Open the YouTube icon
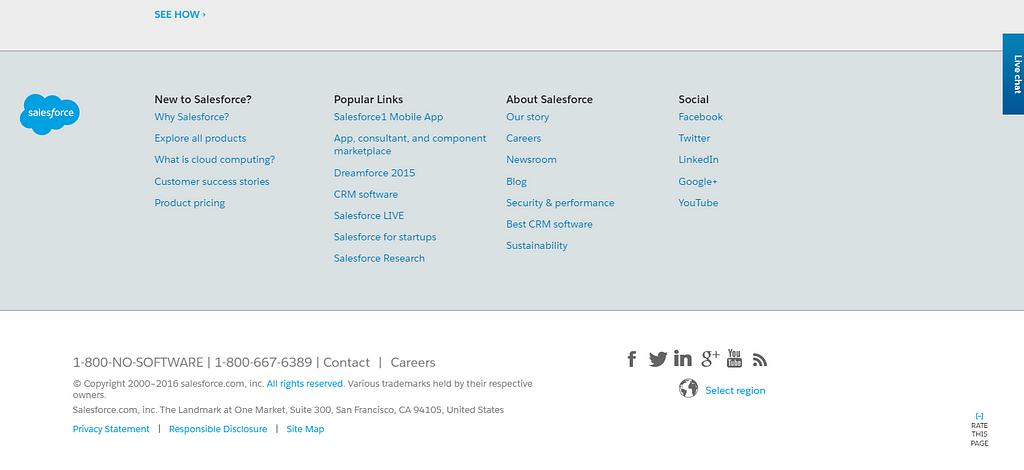Screen dimensions: 1024x470 click(x=735, y=358)
